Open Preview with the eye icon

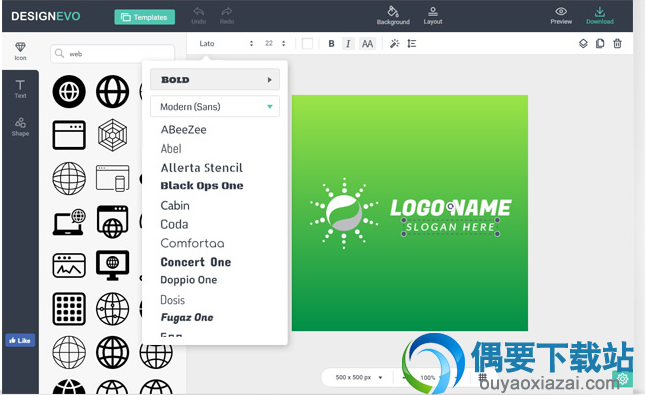pyautogui.click(x=561, y=16)
